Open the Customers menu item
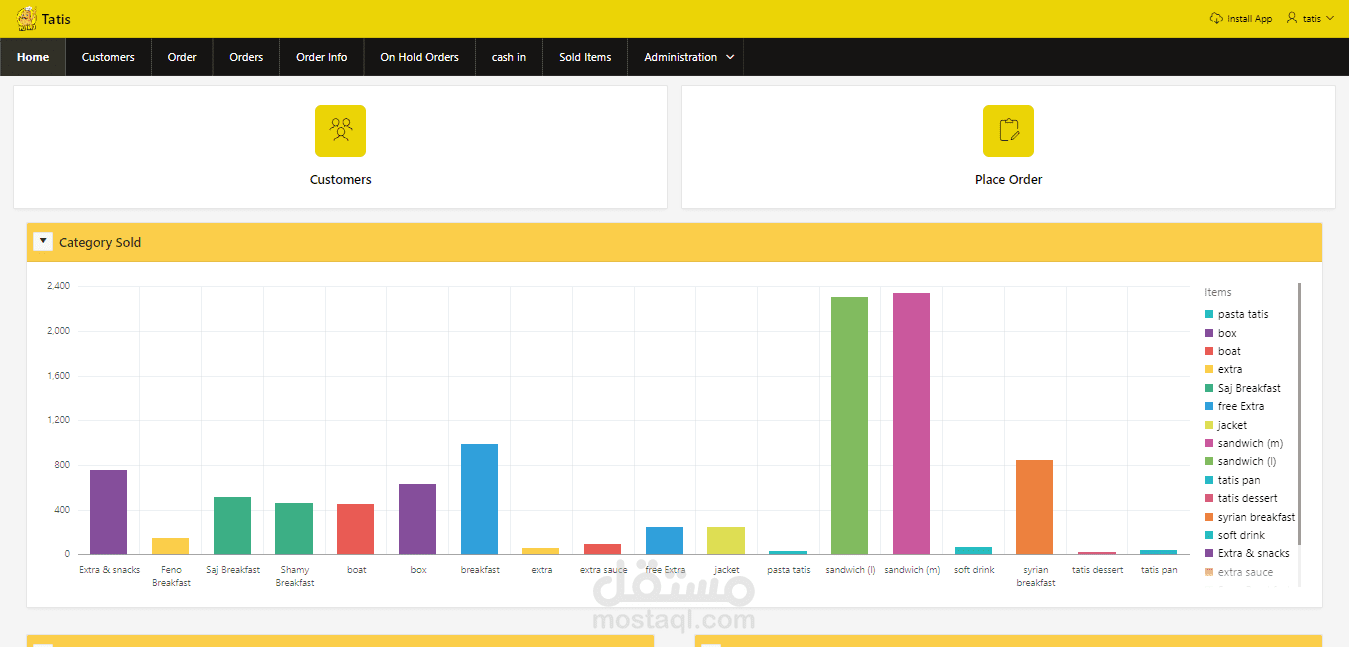Screen dimensions: 1349x647 [108, 57]
